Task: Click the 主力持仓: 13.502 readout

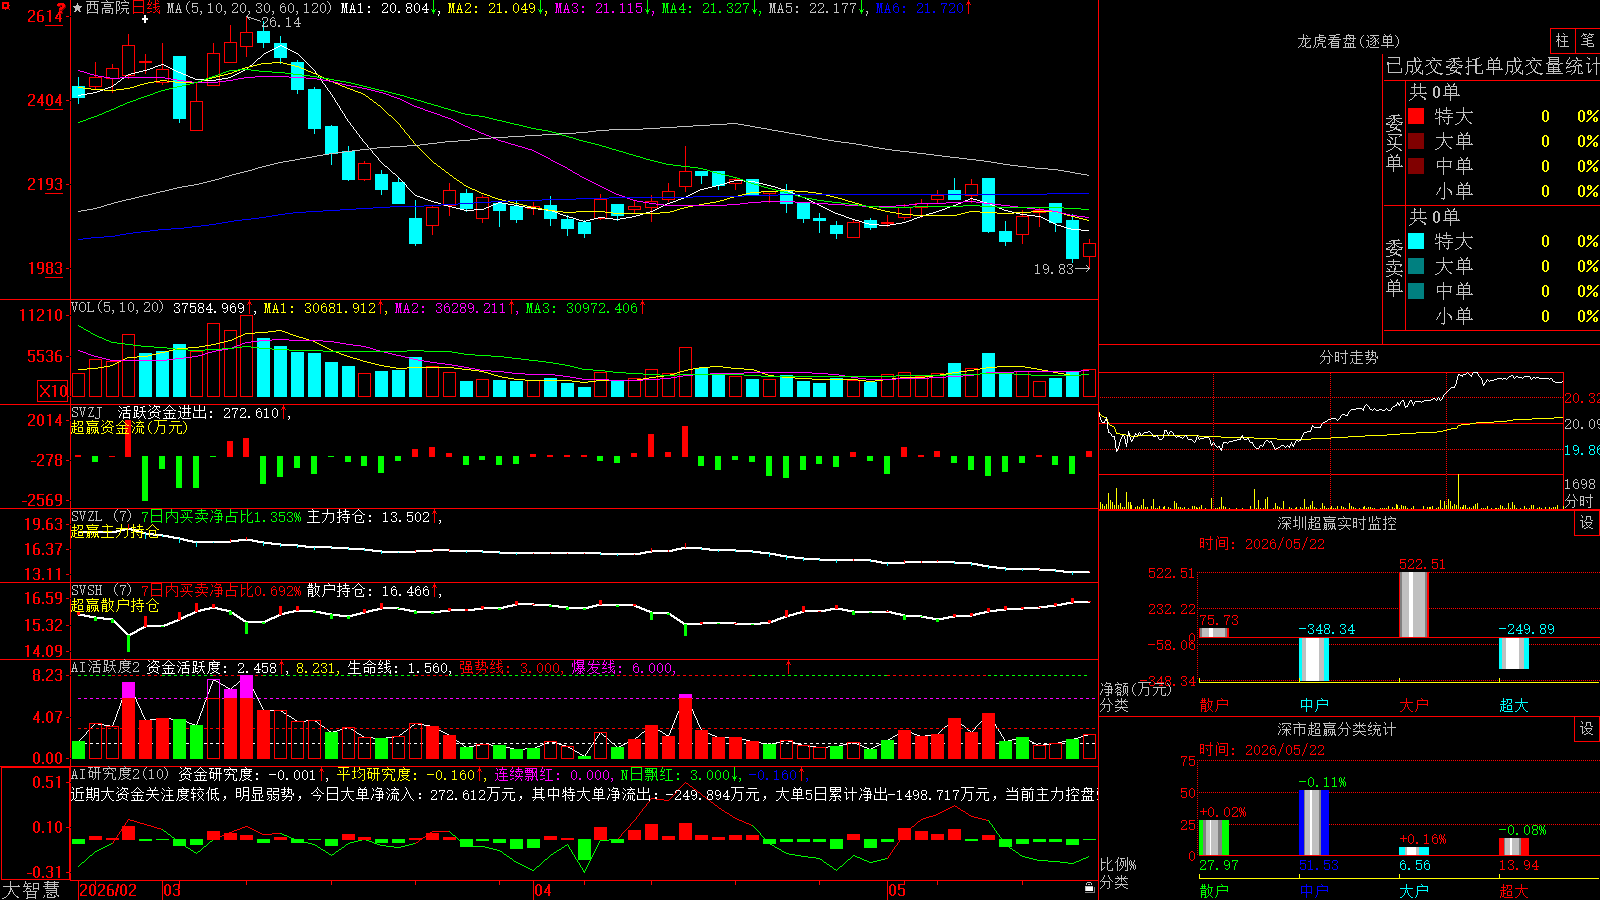Action: (369, 517)
